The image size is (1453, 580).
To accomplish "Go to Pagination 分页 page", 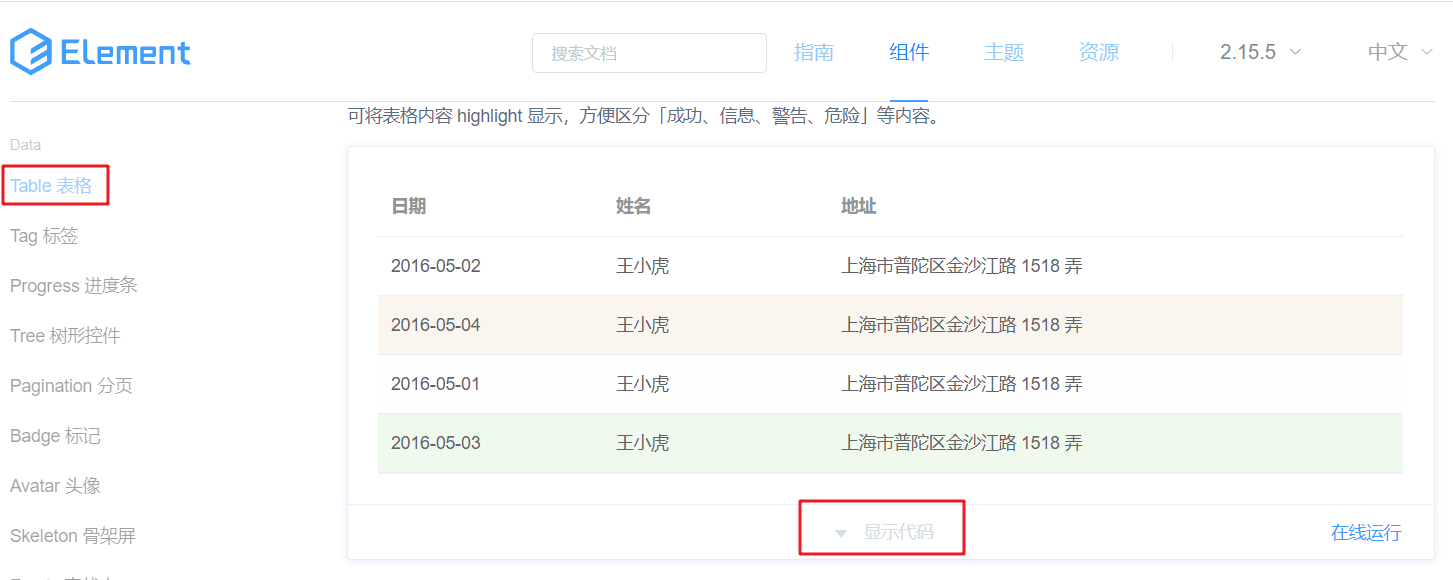I will click(71, 386).
